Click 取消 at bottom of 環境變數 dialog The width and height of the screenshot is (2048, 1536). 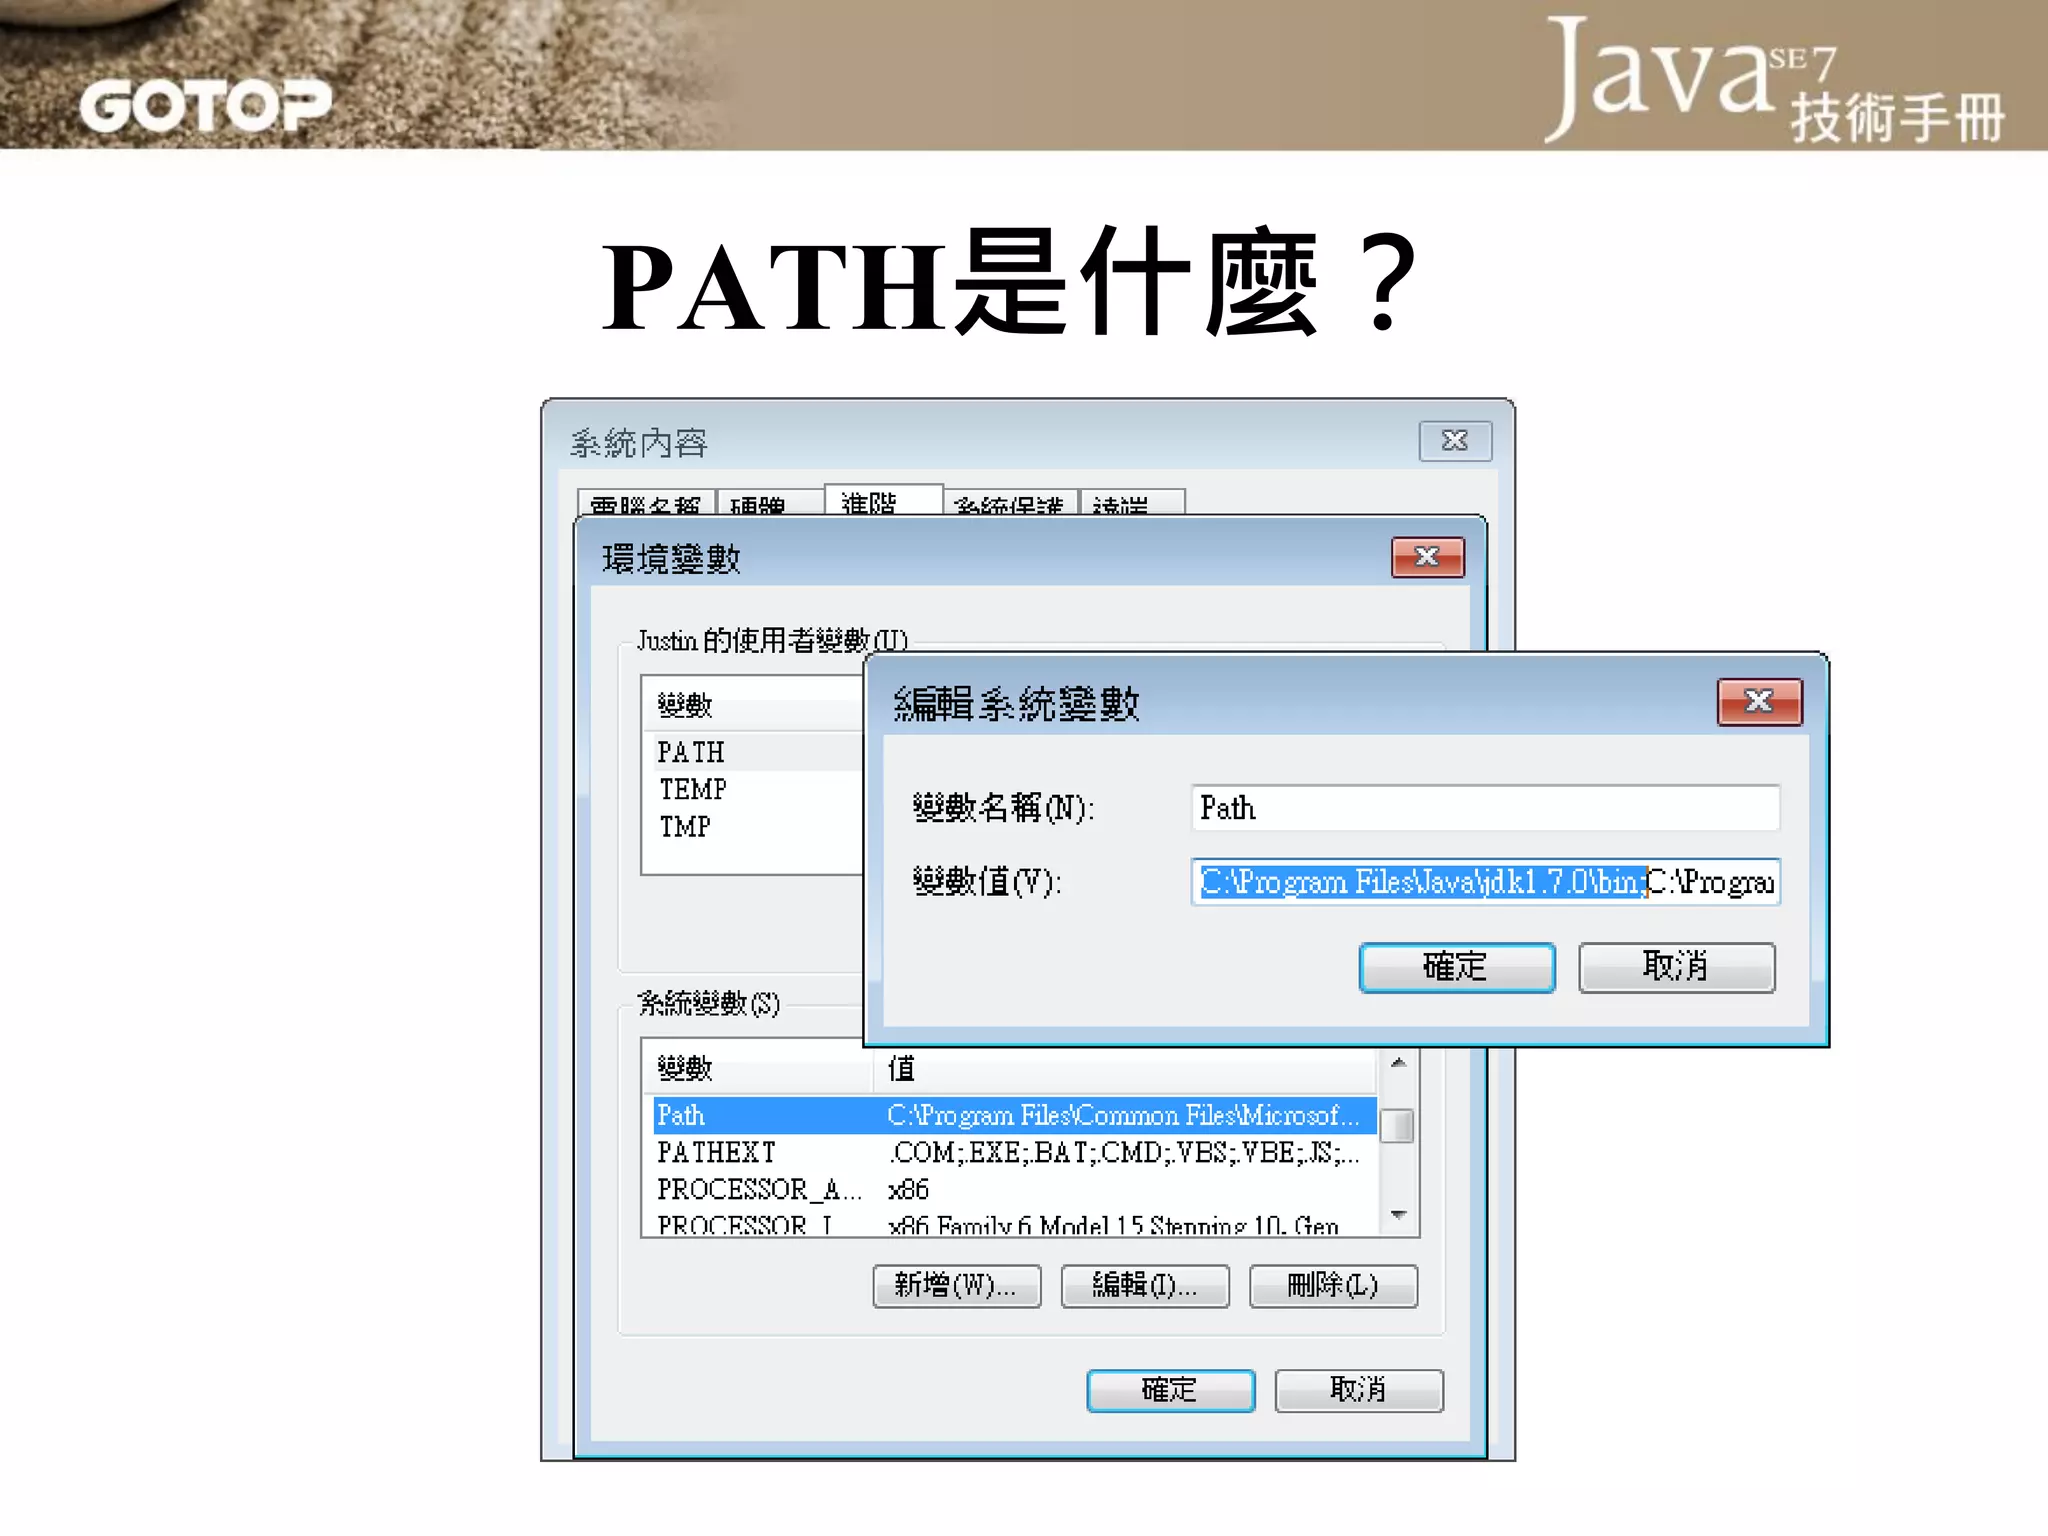[x=1358, y=1390]
